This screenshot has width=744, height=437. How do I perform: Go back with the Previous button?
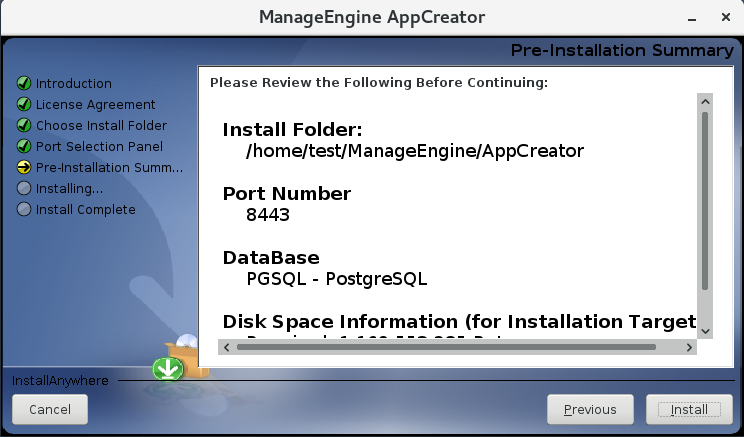pyautogui.click(x=590, y=409)
